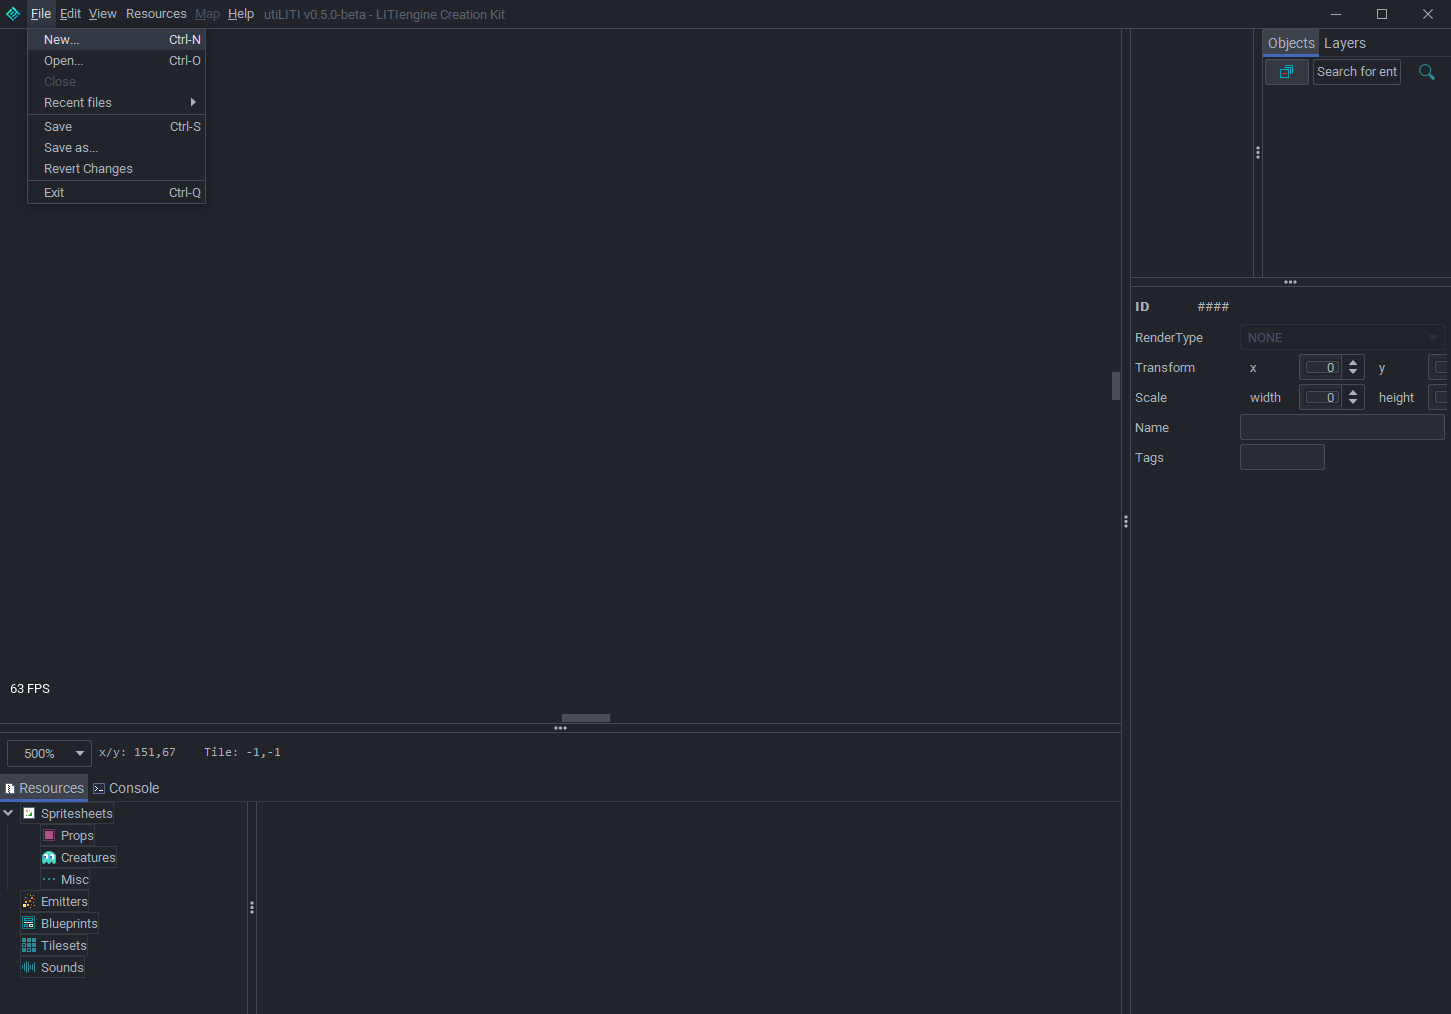Select the Misc tree item
Image resolution: width=1451 pixels, height=1014 pixels.
pos(65,879)
